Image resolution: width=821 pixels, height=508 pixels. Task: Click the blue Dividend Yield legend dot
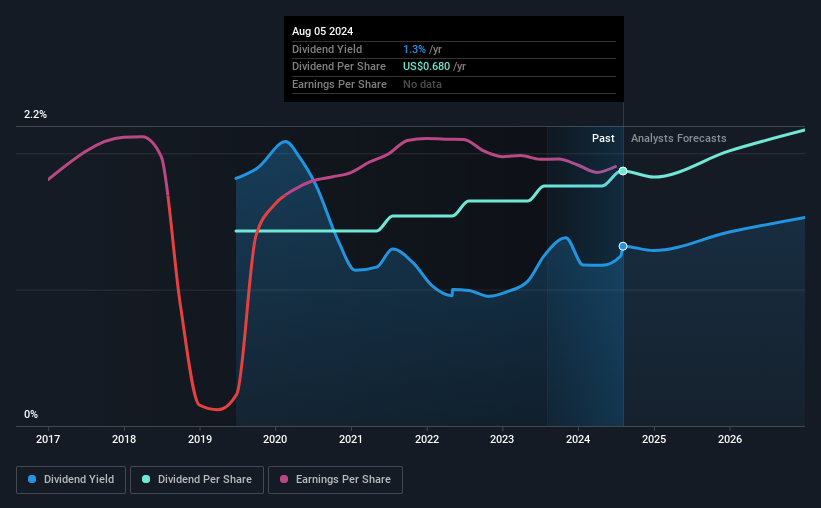coord(32,479)
